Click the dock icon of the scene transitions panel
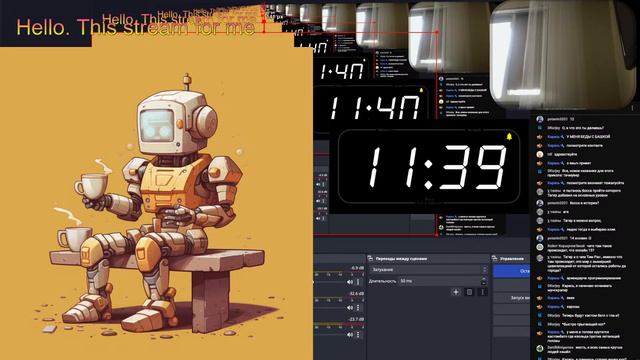Screen dimensions: 640x360 click(x=370, y=258)
